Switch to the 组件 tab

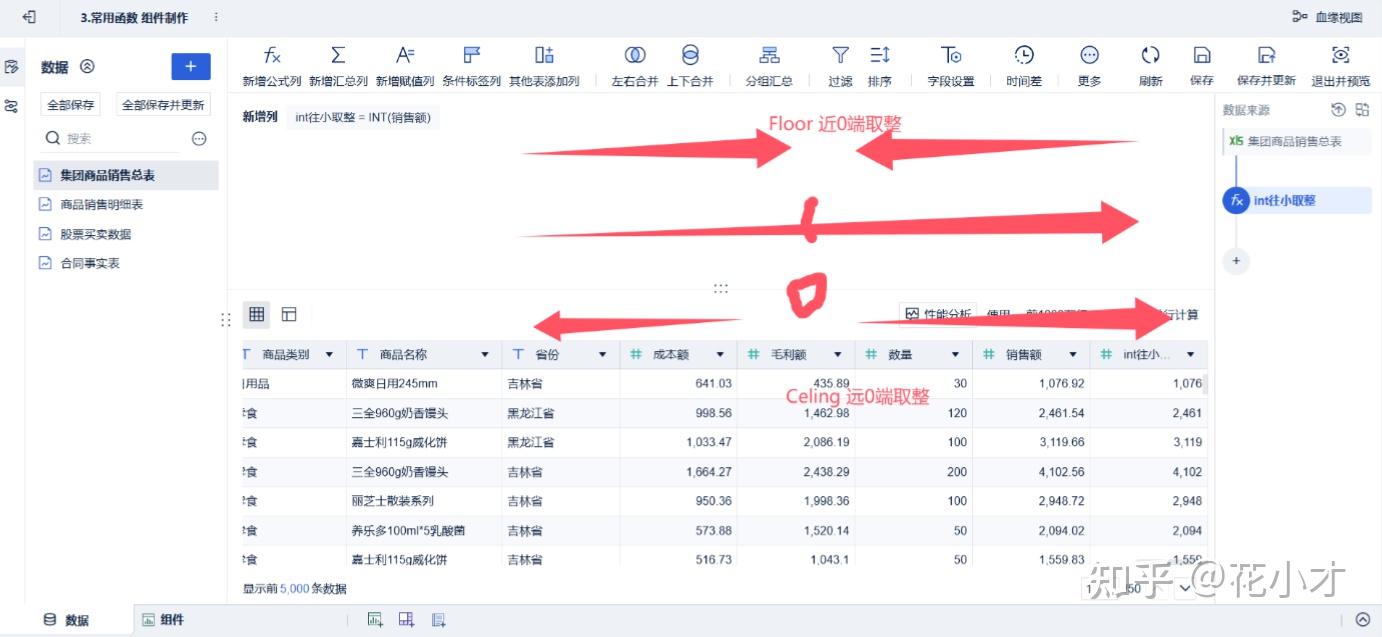(x=163, y=619)
